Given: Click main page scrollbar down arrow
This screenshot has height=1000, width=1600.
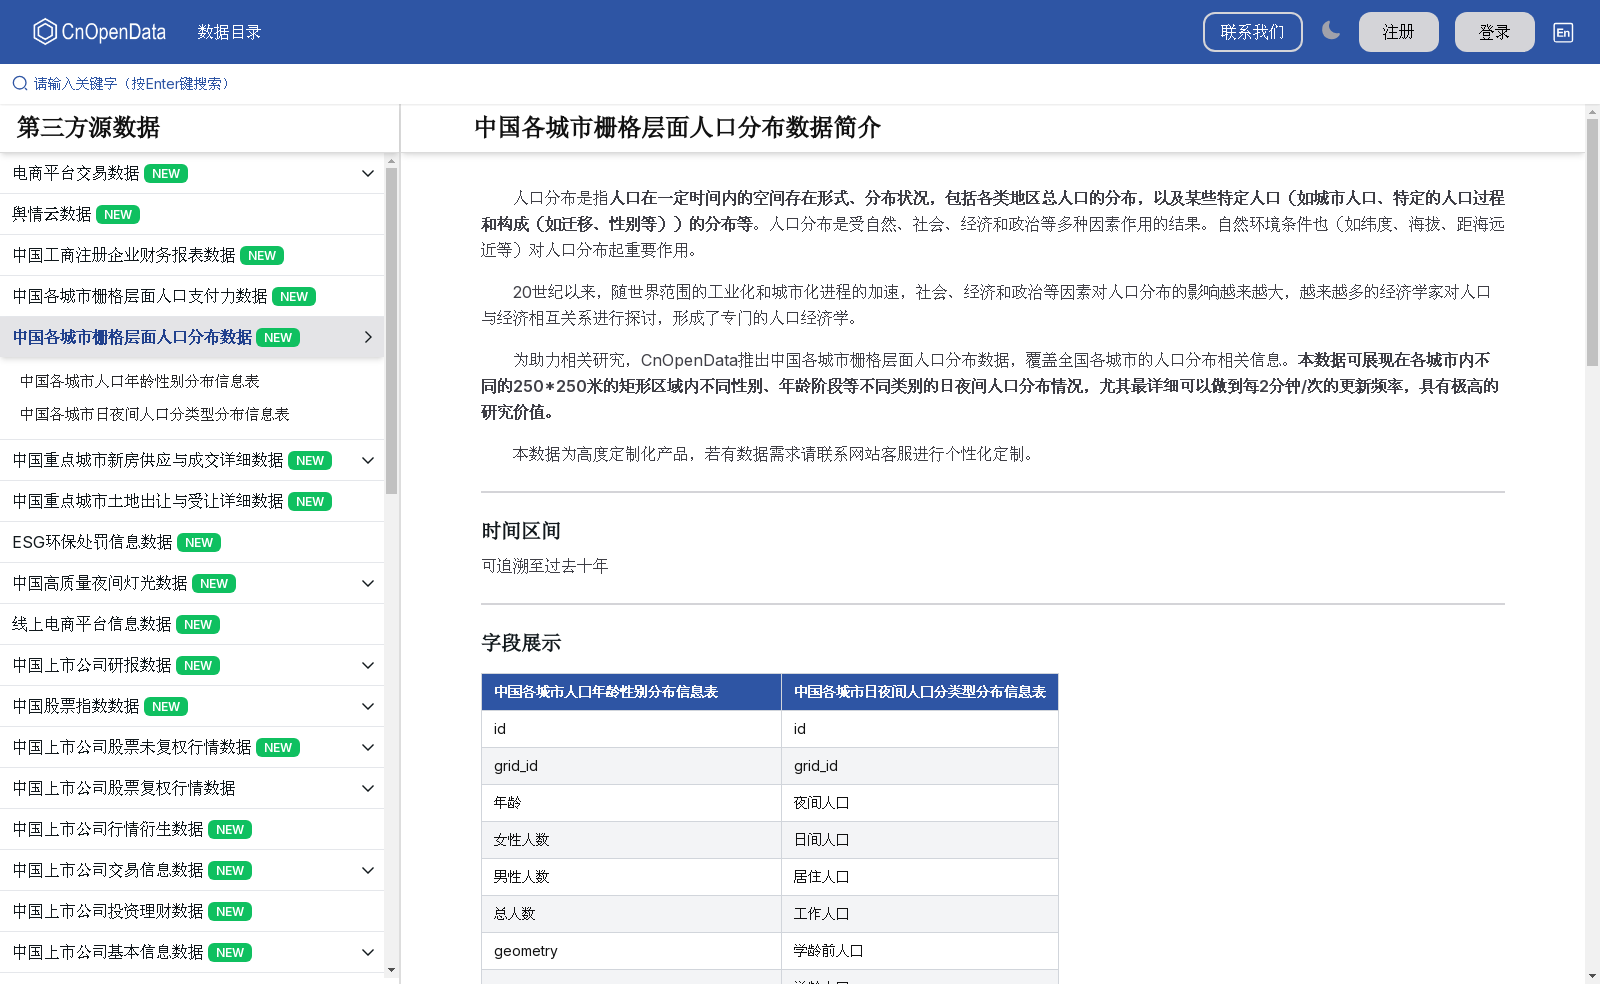Looking at the screenshot, I should point(1592,975).
